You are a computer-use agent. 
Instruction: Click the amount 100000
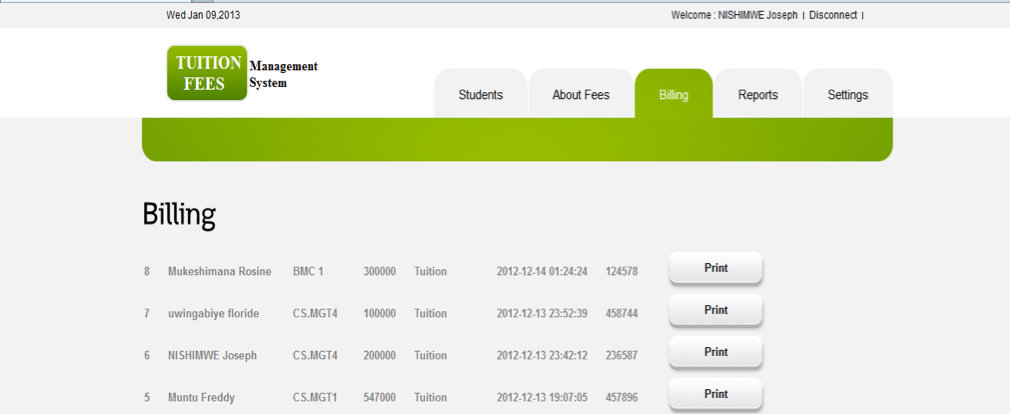[379, 314]
